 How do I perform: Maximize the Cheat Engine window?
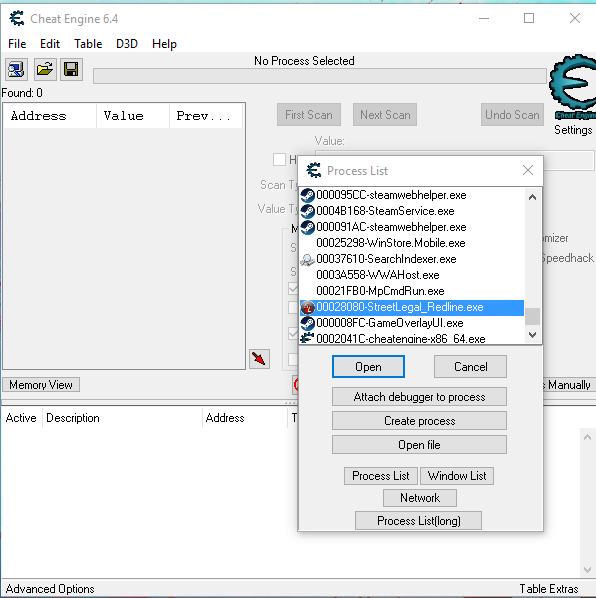[x=529, y=18]
